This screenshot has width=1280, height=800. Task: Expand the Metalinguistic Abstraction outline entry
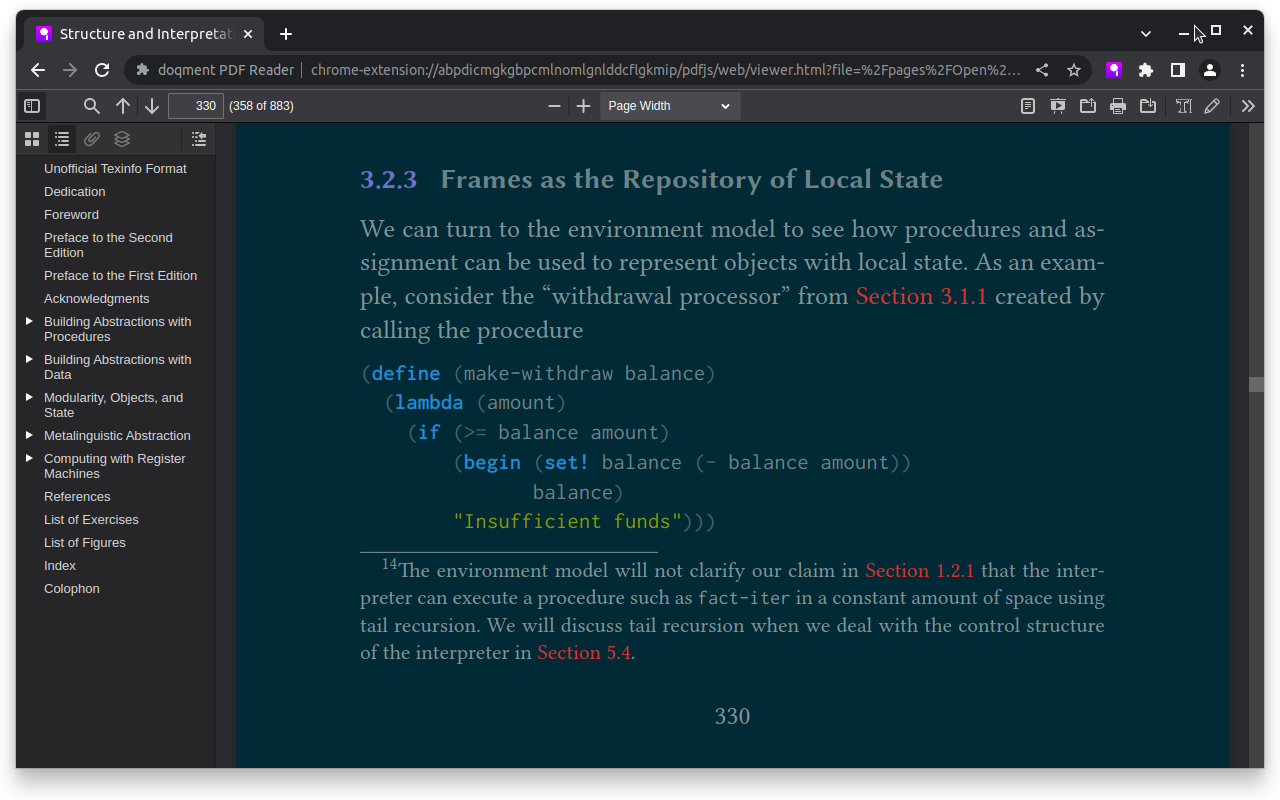[x=29, y=436]
